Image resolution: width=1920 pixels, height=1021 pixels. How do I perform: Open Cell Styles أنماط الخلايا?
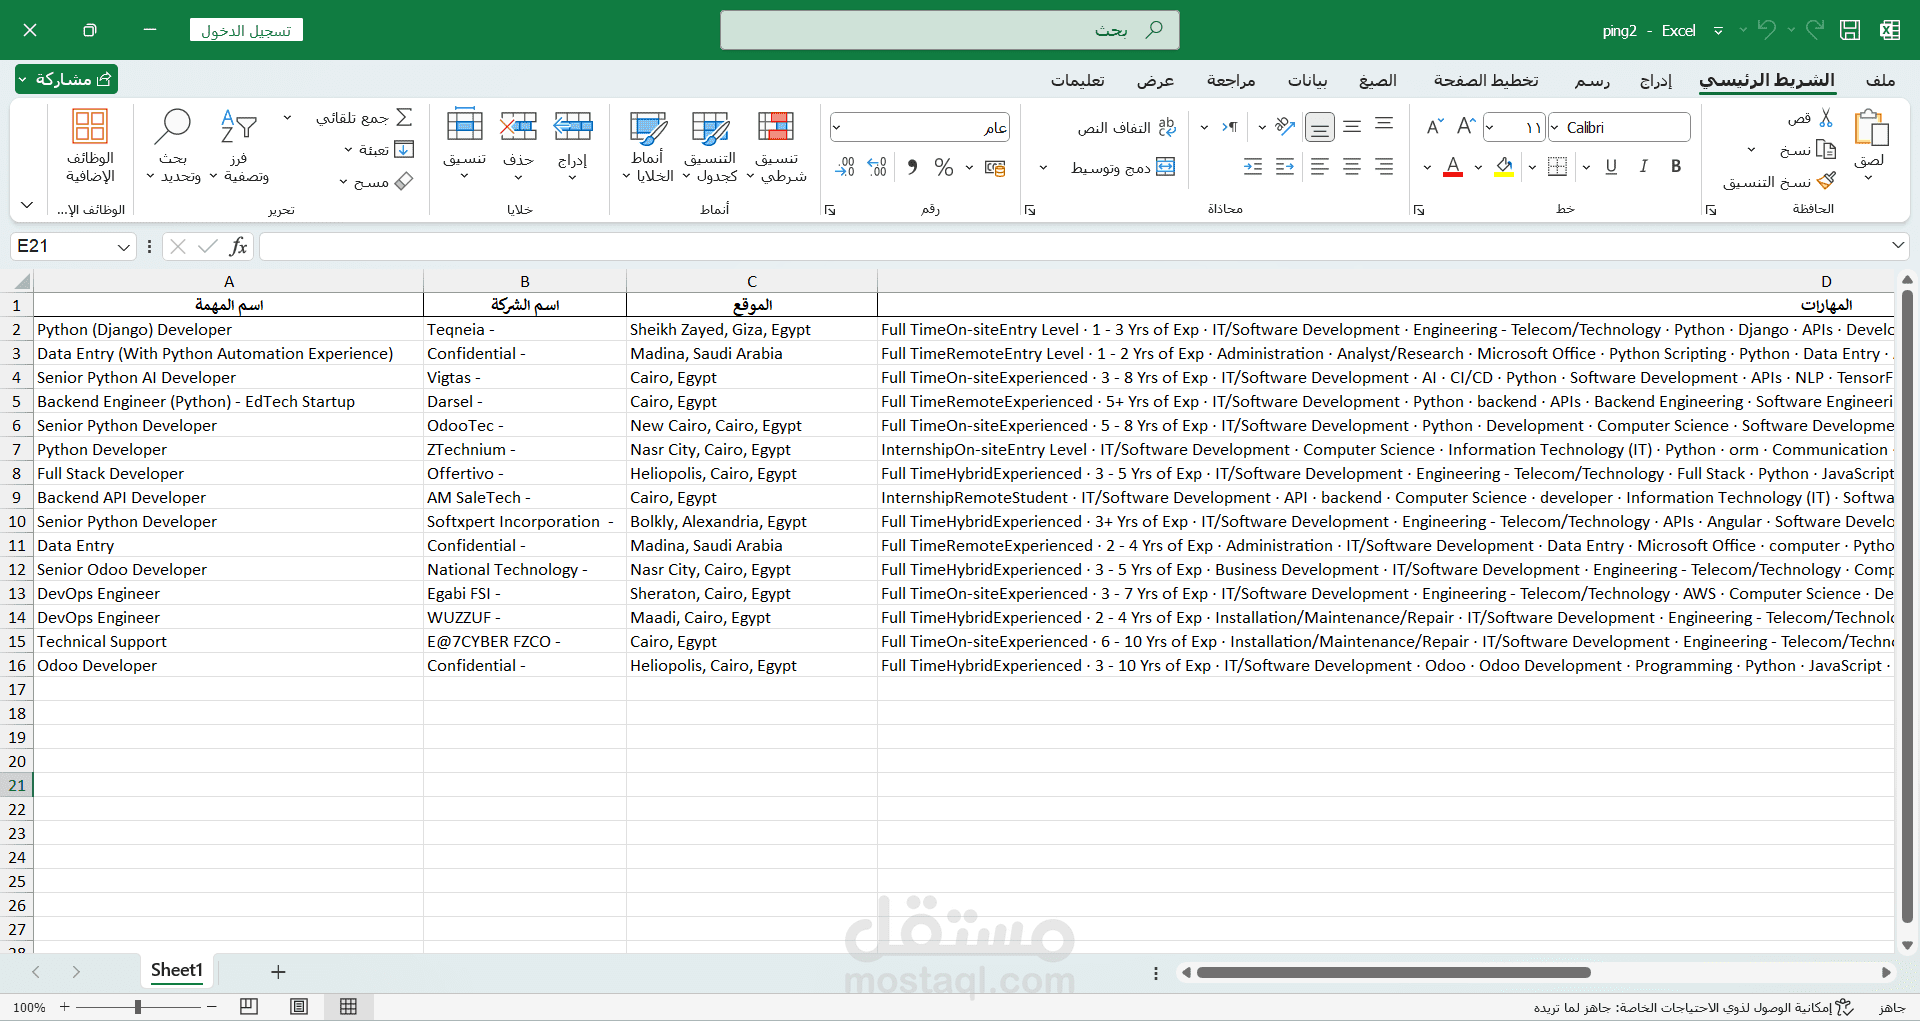click(648, 146)
